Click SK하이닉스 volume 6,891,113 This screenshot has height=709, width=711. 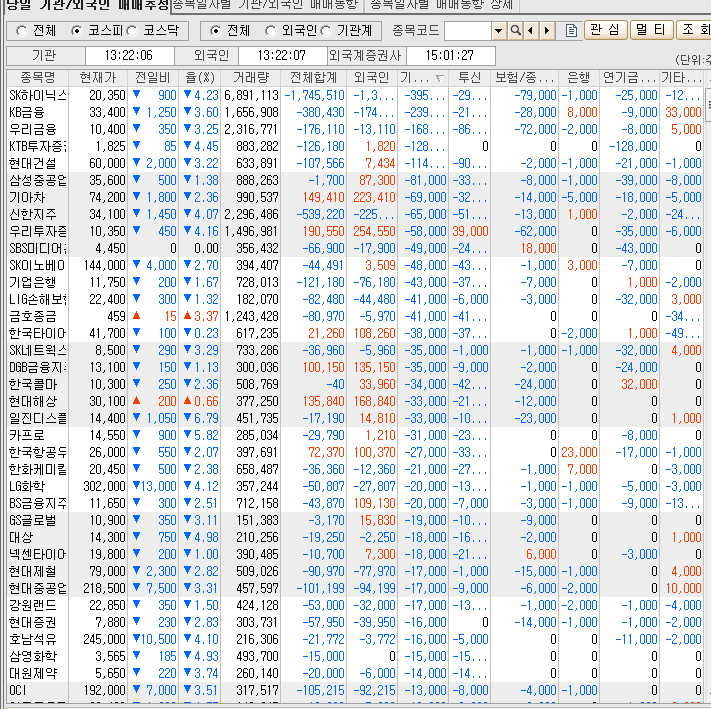click(x=251, y=96)
